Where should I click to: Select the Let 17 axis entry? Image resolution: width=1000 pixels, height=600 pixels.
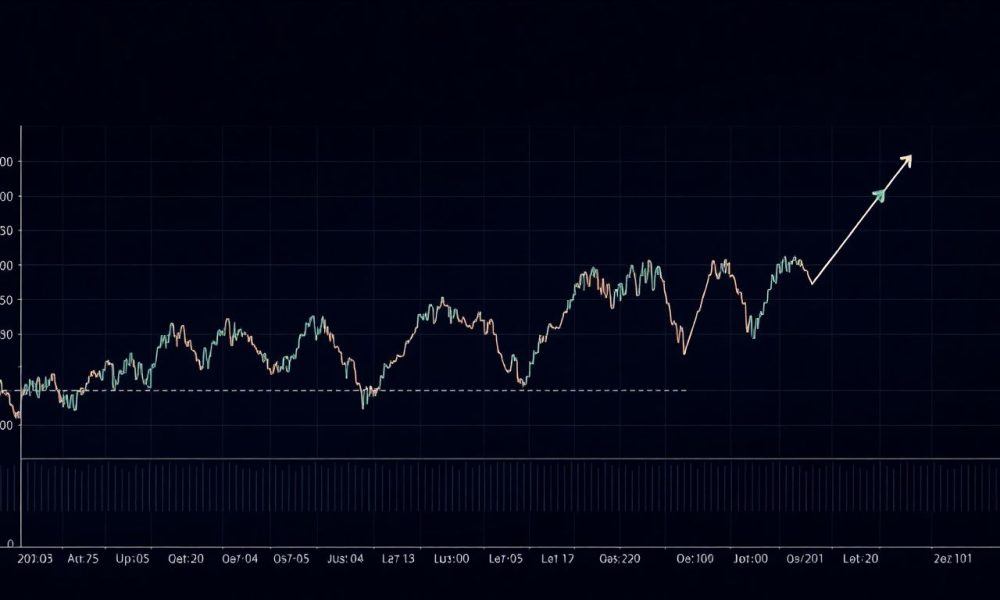554,559
